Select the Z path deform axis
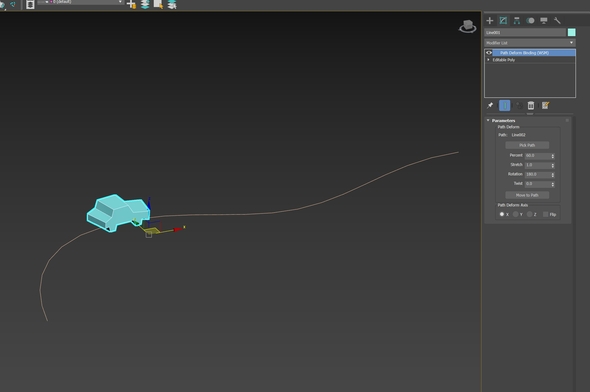590x392 pixels. point(529,214)
